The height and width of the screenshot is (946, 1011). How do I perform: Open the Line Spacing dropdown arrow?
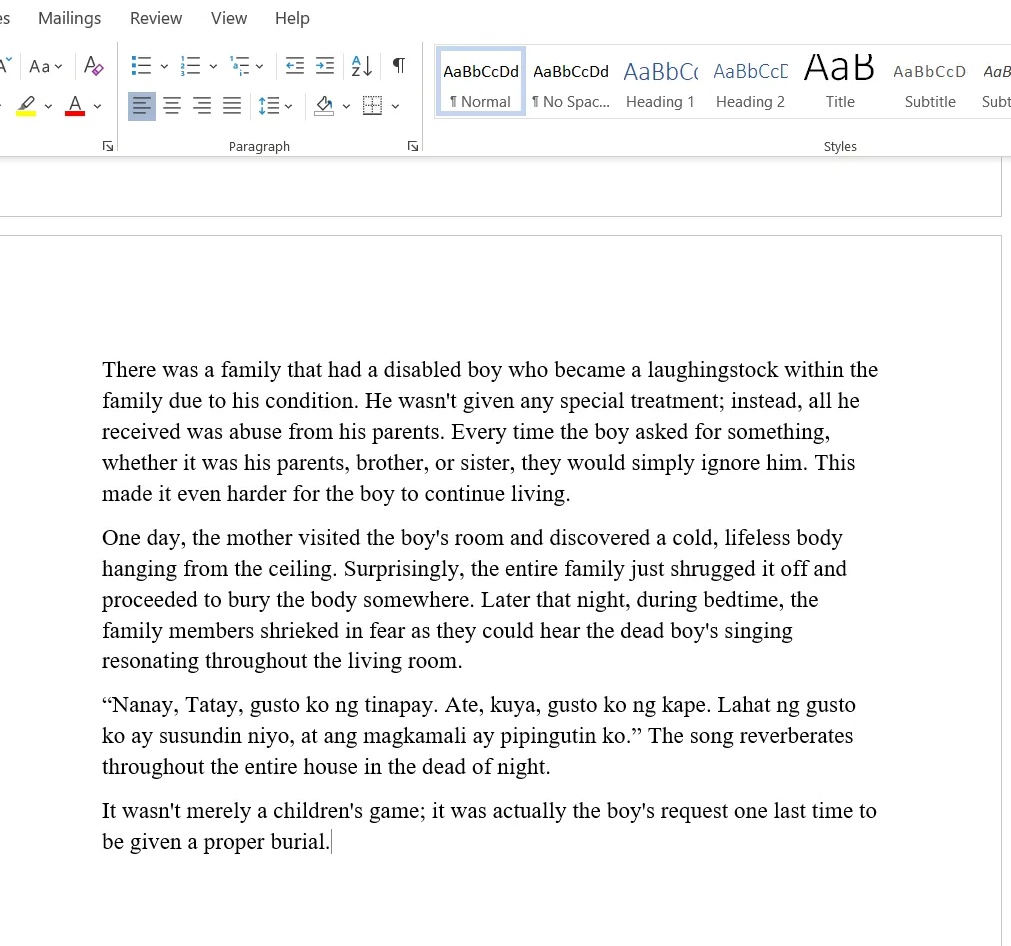[x=288, y=106]
